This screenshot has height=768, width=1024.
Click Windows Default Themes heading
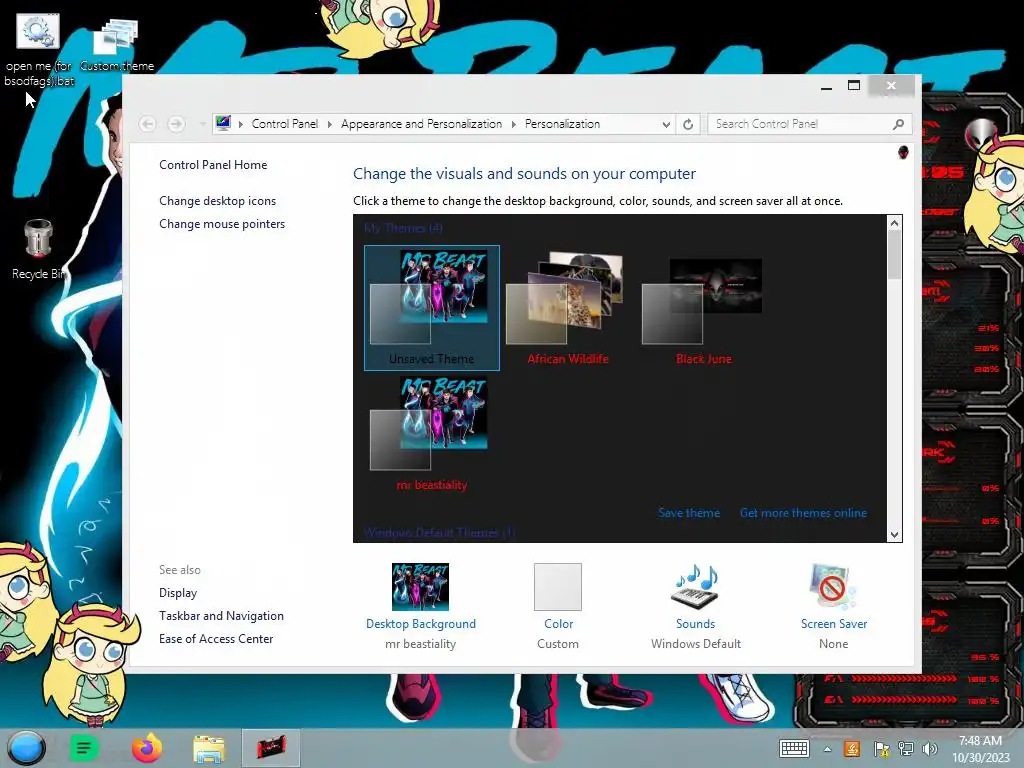click(x=440, y=533)
